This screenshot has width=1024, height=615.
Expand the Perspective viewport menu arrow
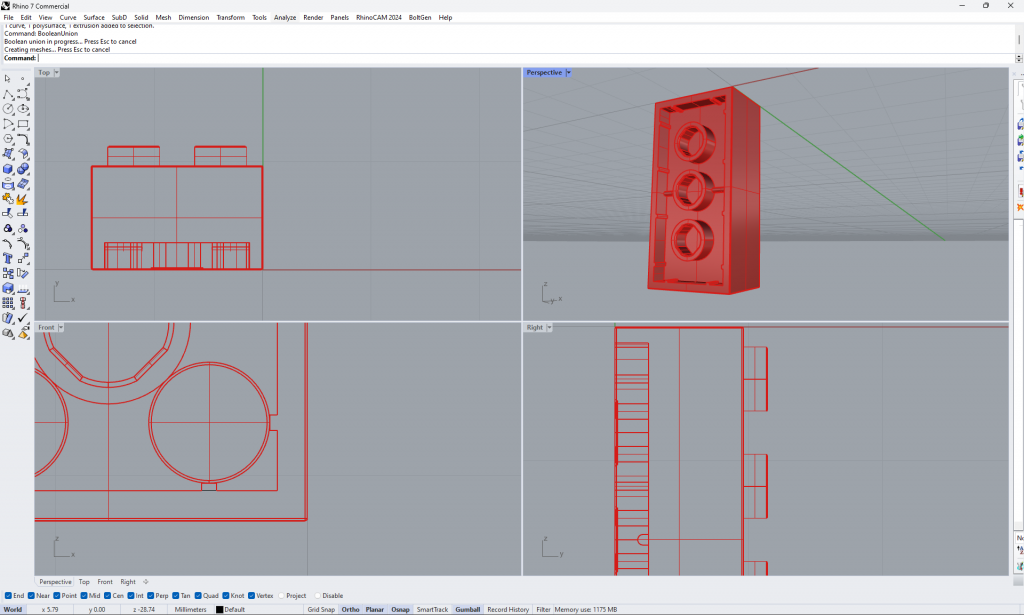click(568, 73)
